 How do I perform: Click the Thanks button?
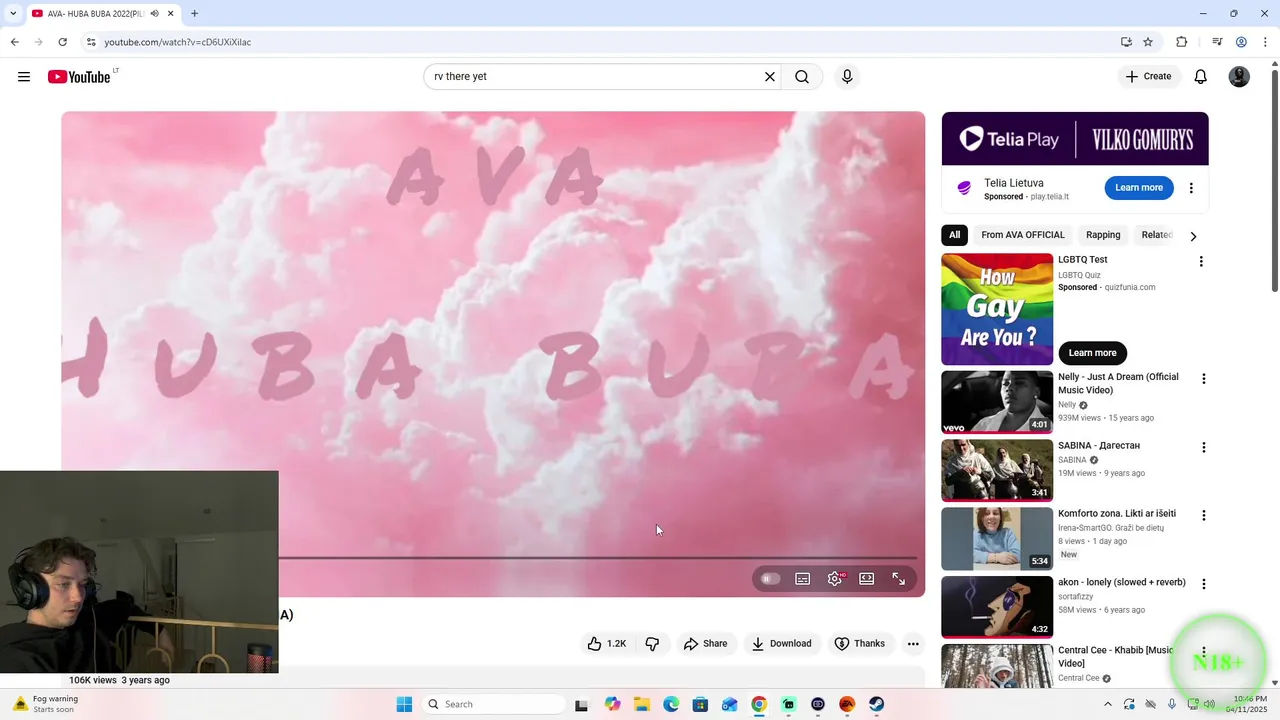[x=860, y=644]
